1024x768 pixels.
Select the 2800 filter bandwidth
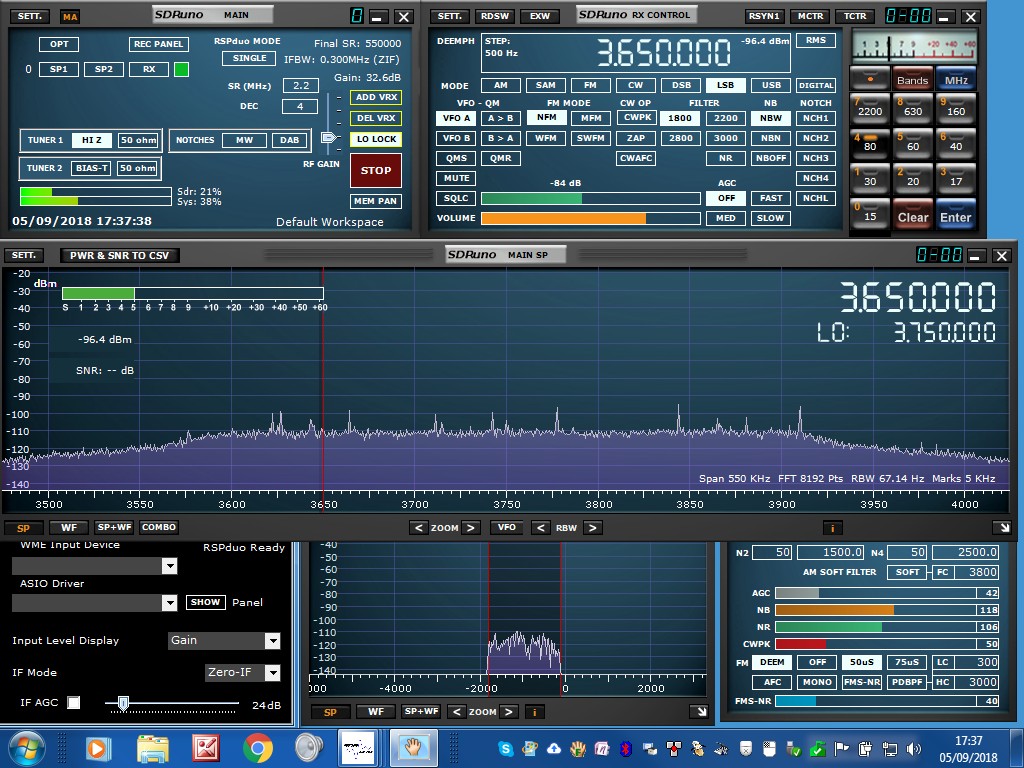click(x=680, y=138)
